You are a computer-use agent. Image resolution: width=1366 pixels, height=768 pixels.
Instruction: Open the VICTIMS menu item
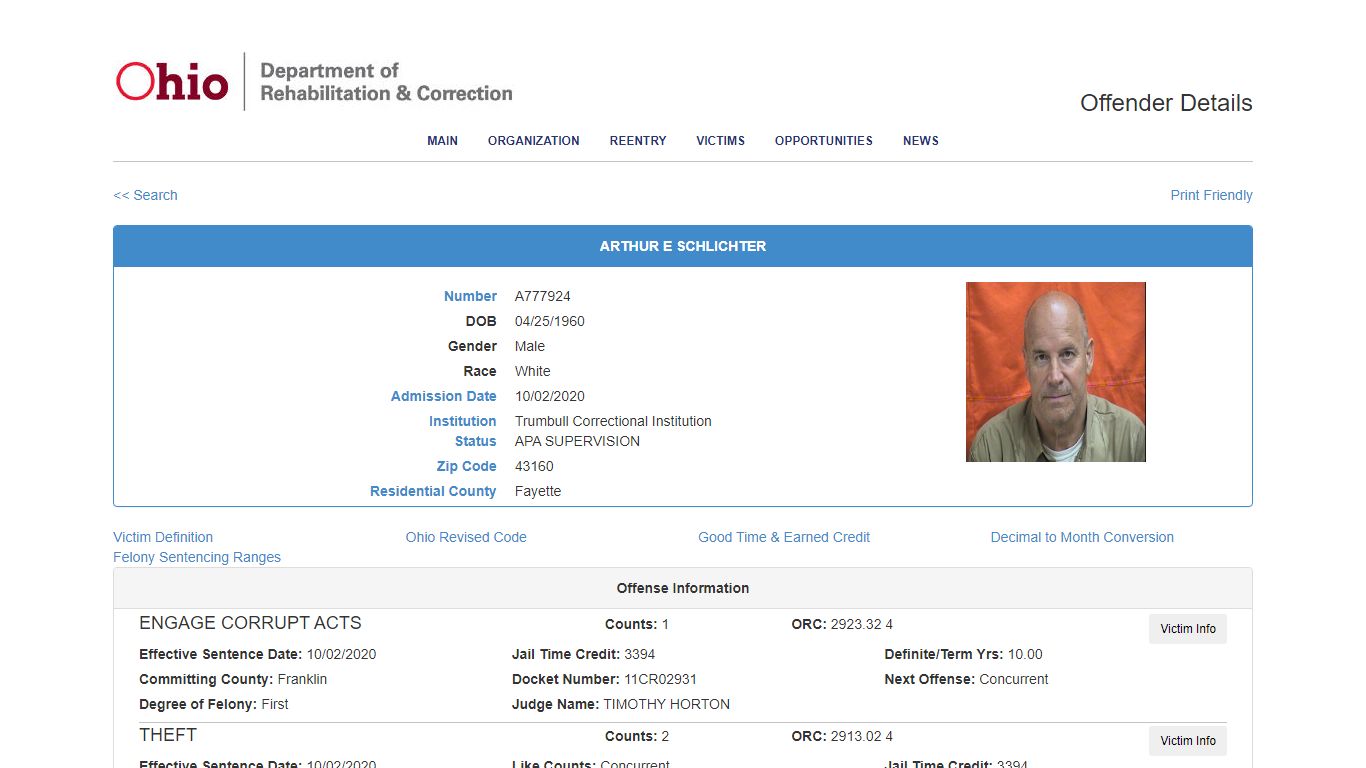point(720,141)
